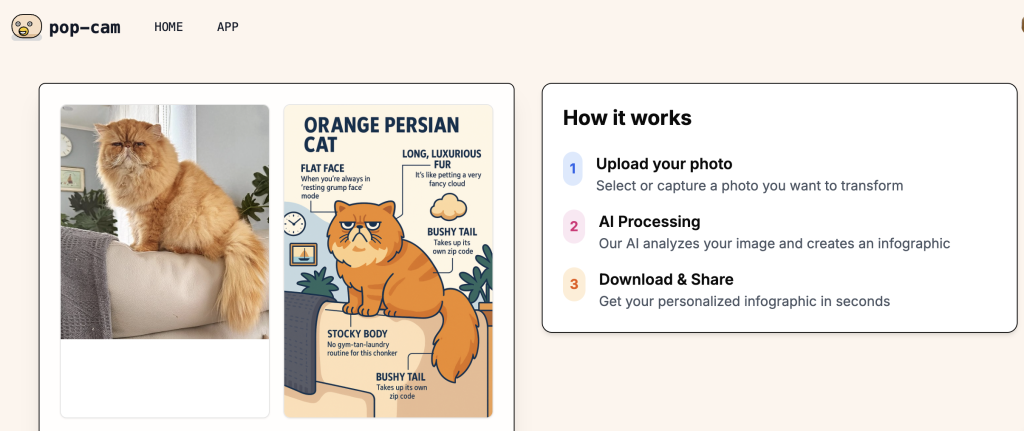Click the FLAT FACE label on infographic
1024x431 pixels.
tap(322, 168)
